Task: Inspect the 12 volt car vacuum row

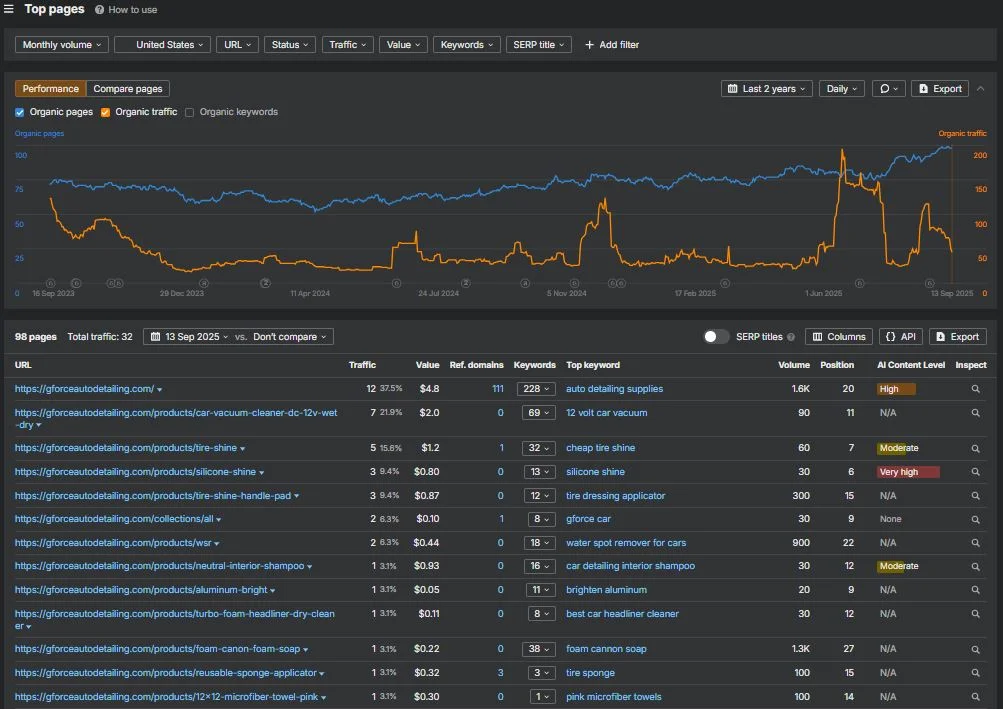Action: point(975,413)
